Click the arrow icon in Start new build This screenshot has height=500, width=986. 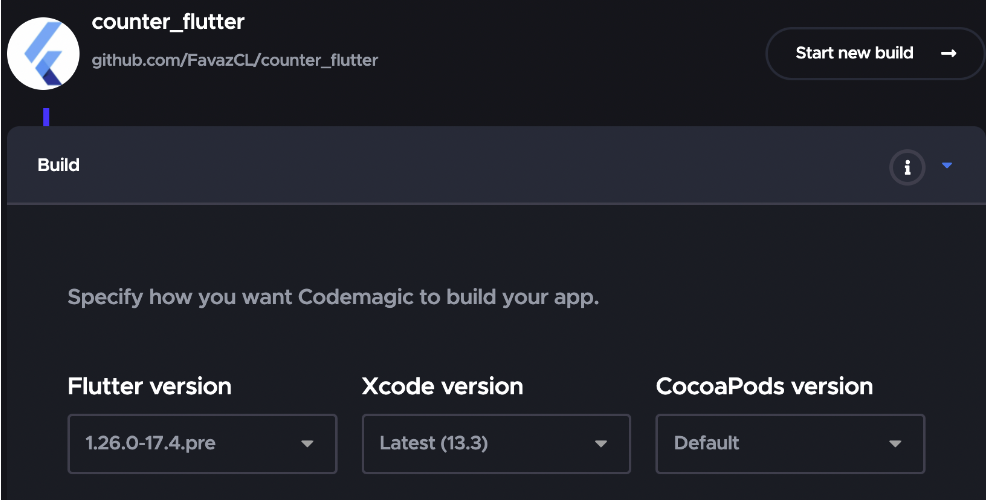coord(948,53)
